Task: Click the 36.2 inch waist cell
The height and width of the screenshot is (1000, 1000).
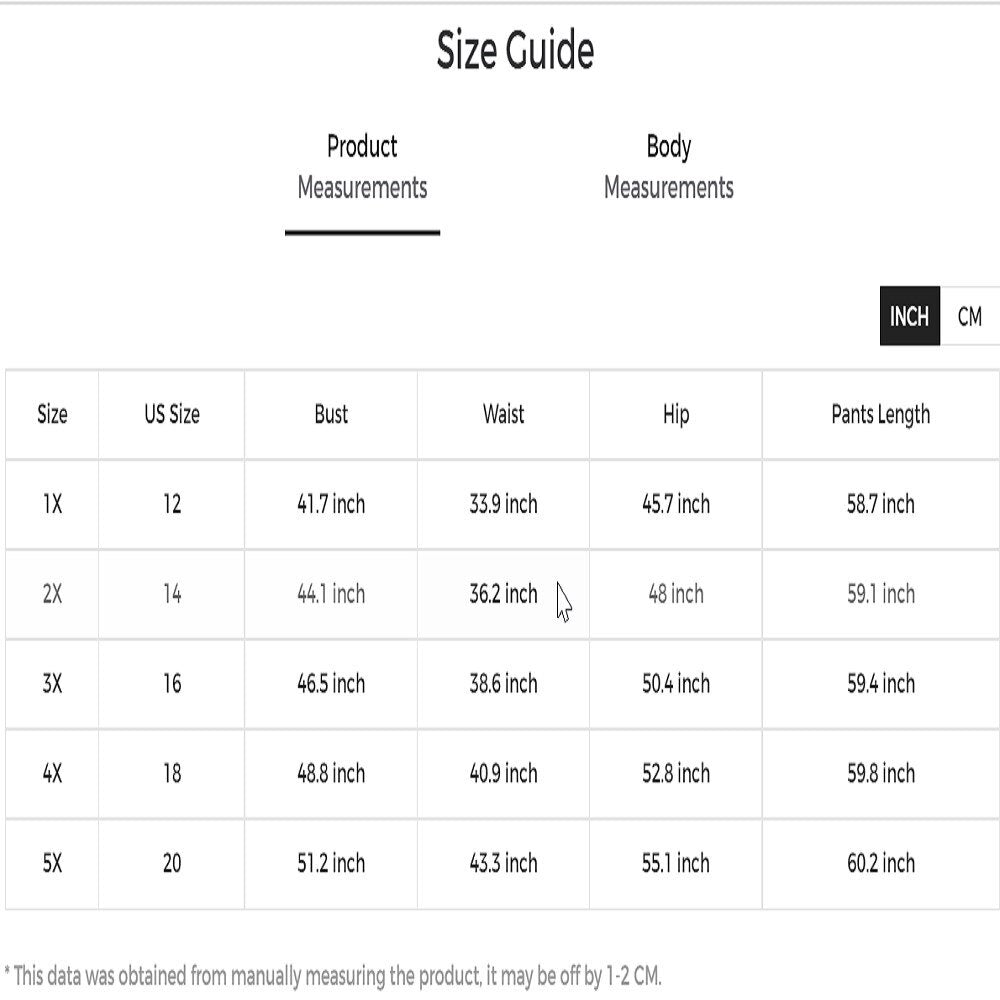Action: (x=503, y=594)
